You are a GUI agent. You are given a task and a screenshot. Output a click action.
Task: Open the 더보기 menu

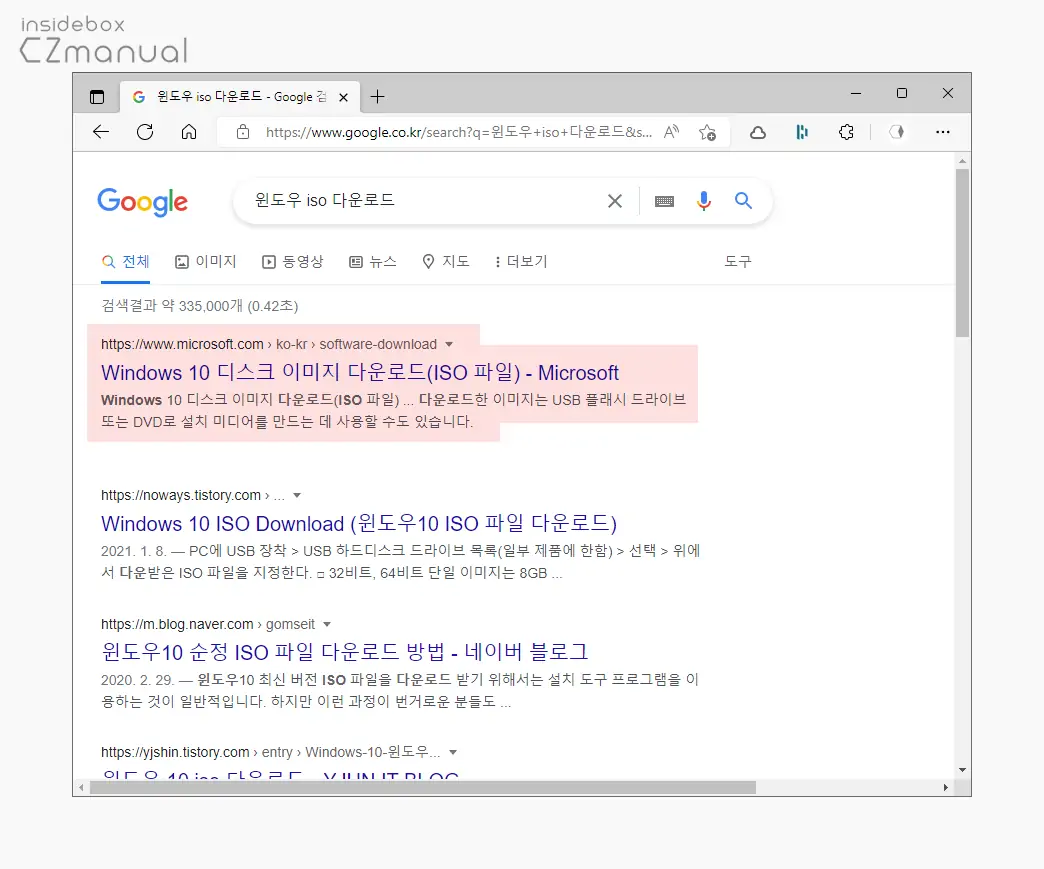coord(521,261)
